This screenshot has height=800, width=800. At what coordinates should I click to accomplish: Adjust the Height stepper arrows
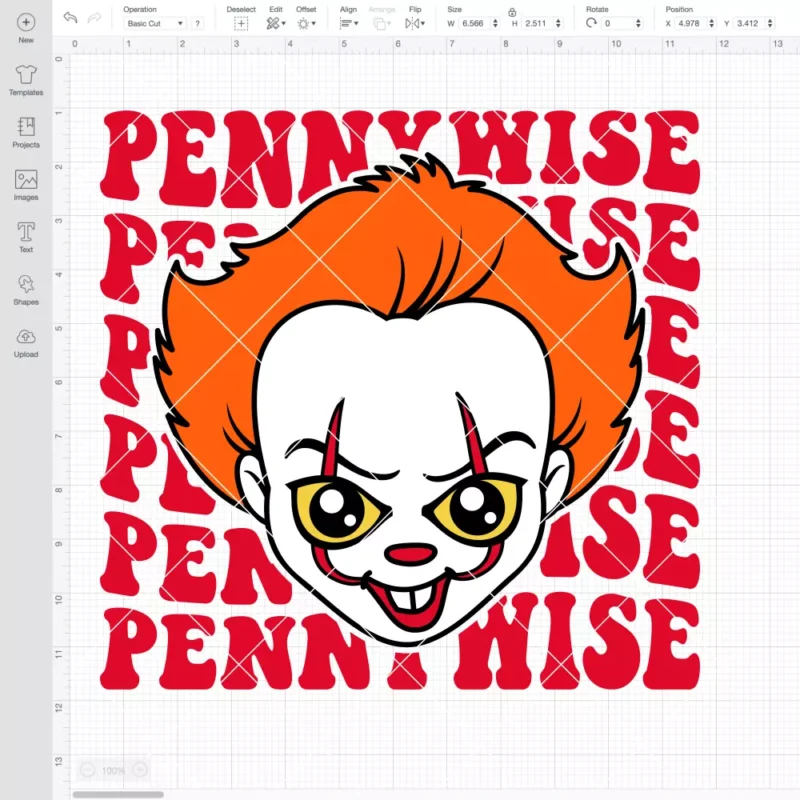(558, 23)
